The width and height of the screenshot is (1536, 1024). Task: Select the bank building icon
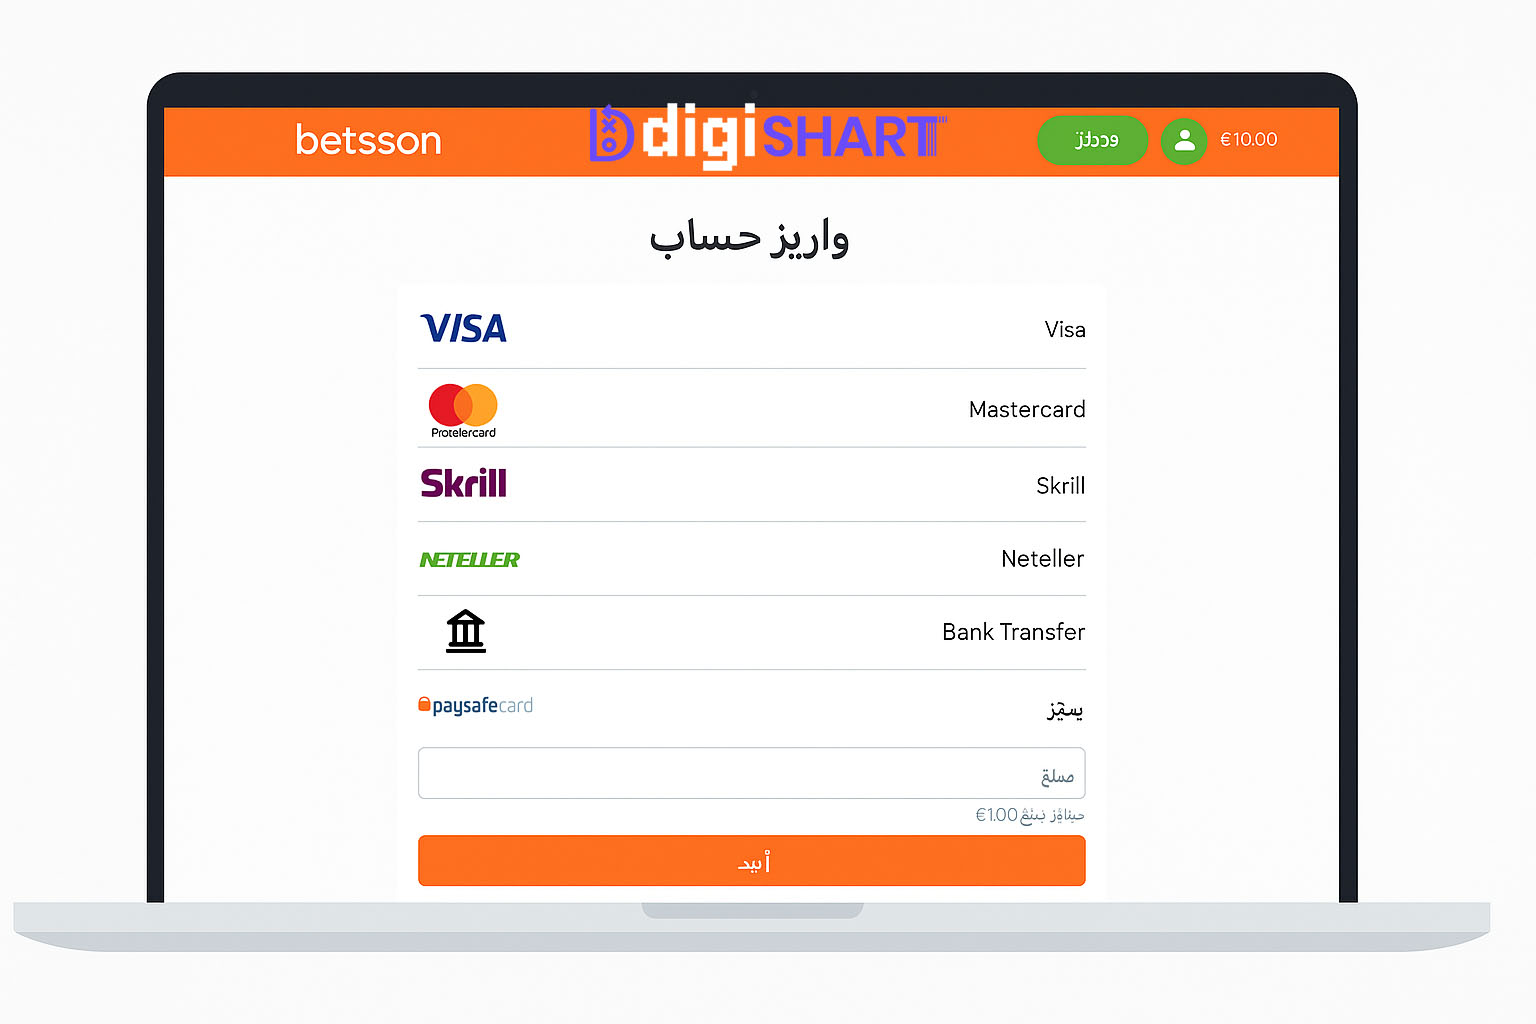tap(465, 631)
